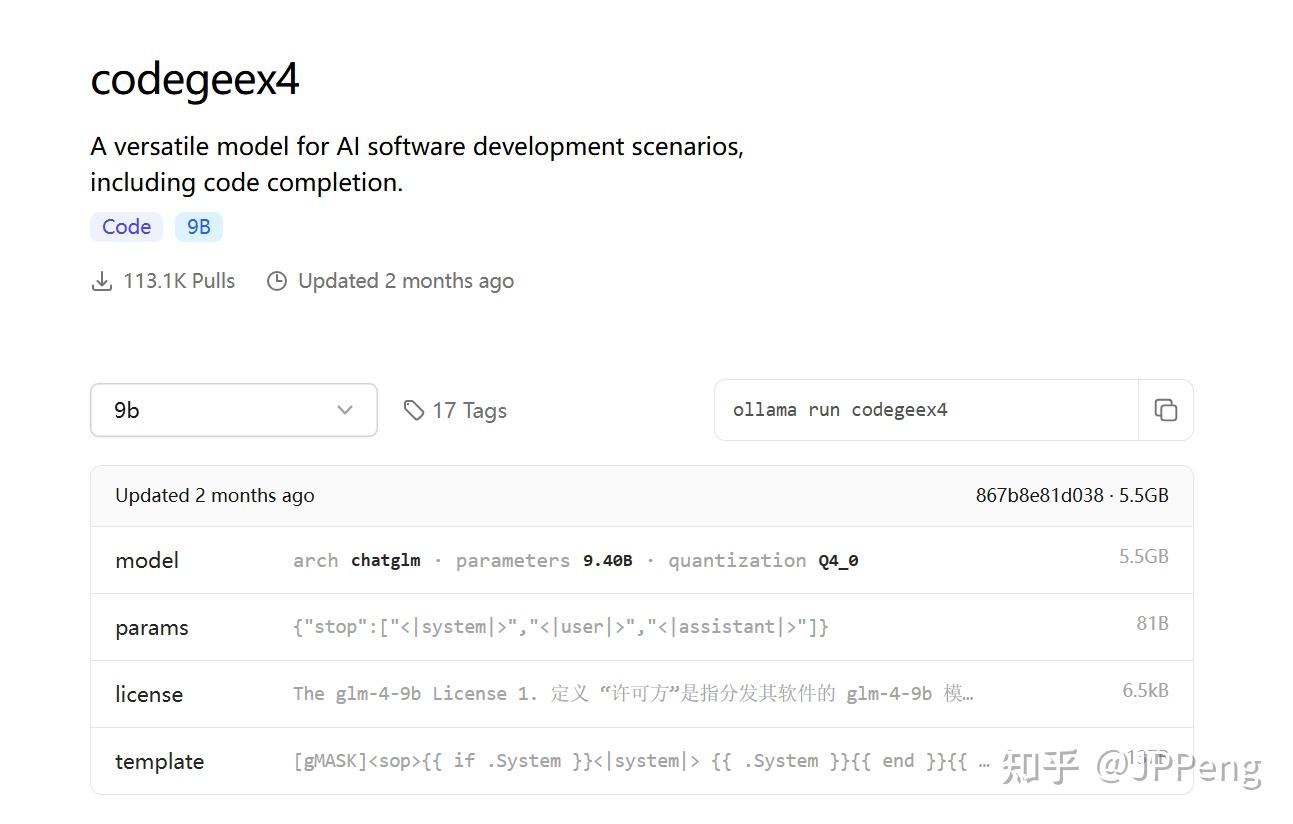
Task: Click the 5.5GB model size label
Action: point(1144,556)
